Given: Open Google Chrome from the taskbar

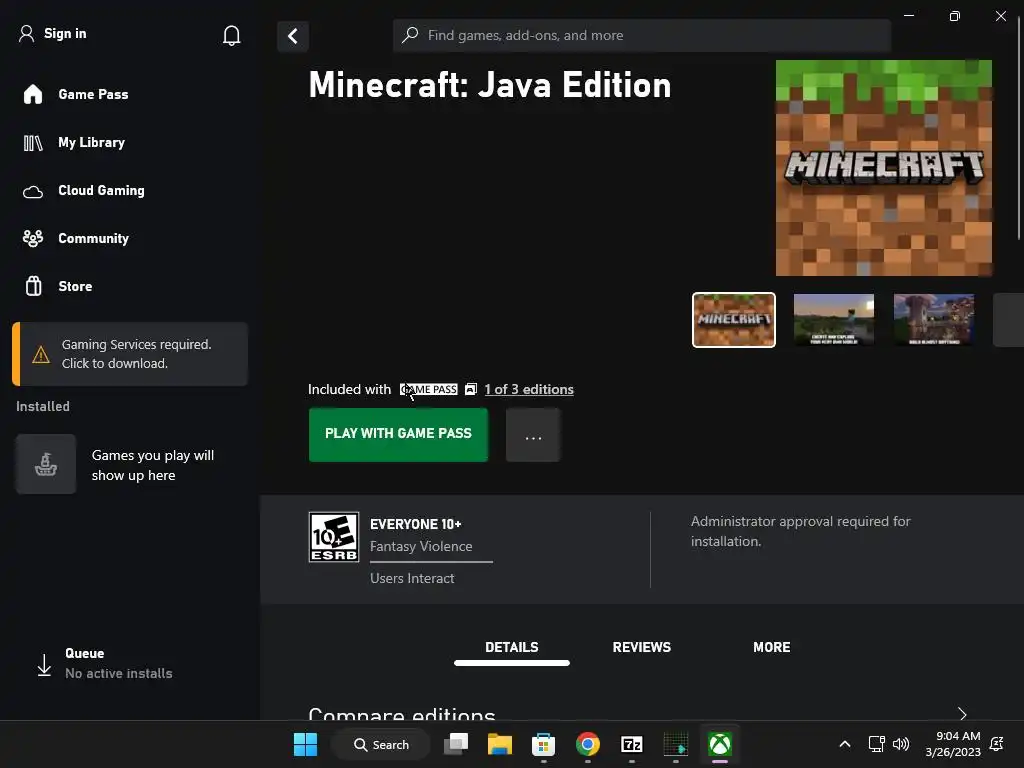Looking at the screenshot, I should pos(588,744).
